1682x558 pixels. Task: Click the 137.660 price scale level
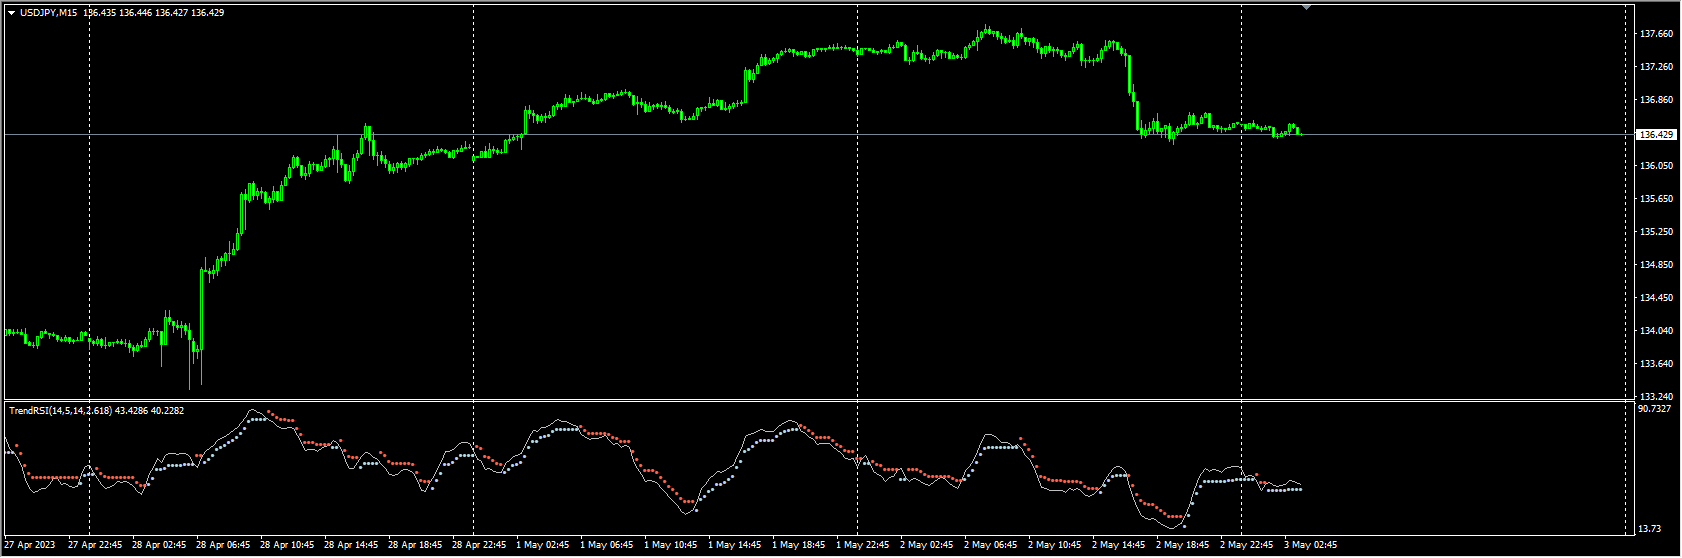pos(1657,34)
